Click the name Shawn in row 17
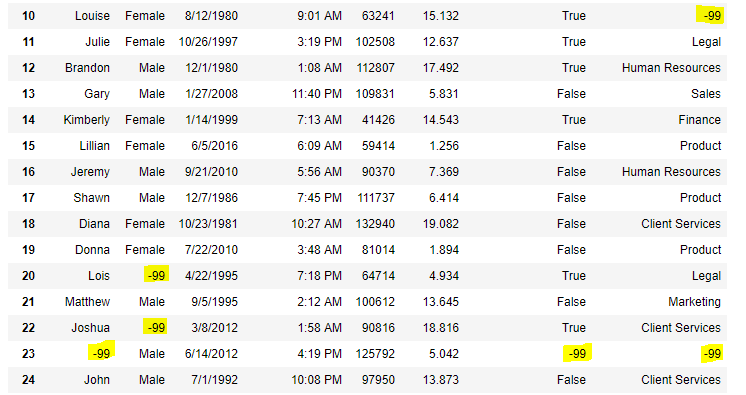Screen dimensions: 746x395 click(91, 198)
